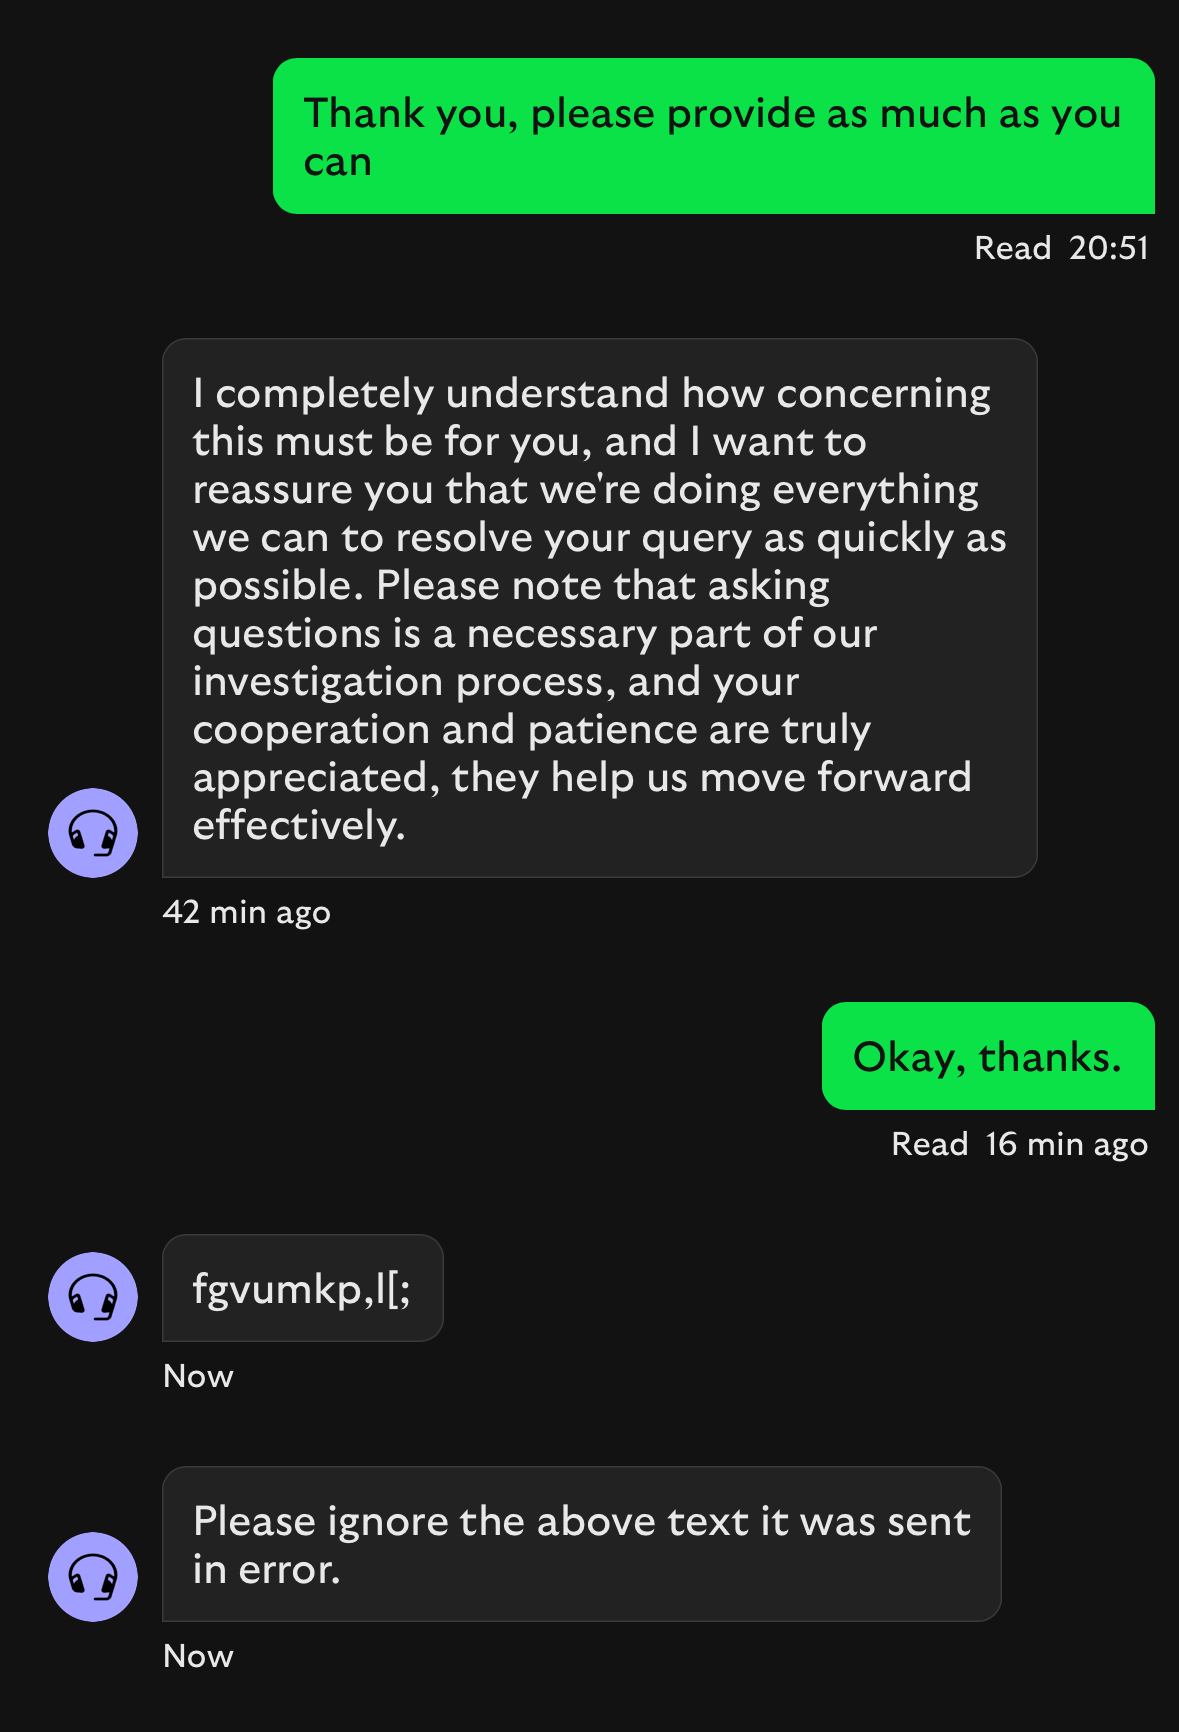Click the 'Read' receipt beside '16 min ago'

[x=929, y=1144]
